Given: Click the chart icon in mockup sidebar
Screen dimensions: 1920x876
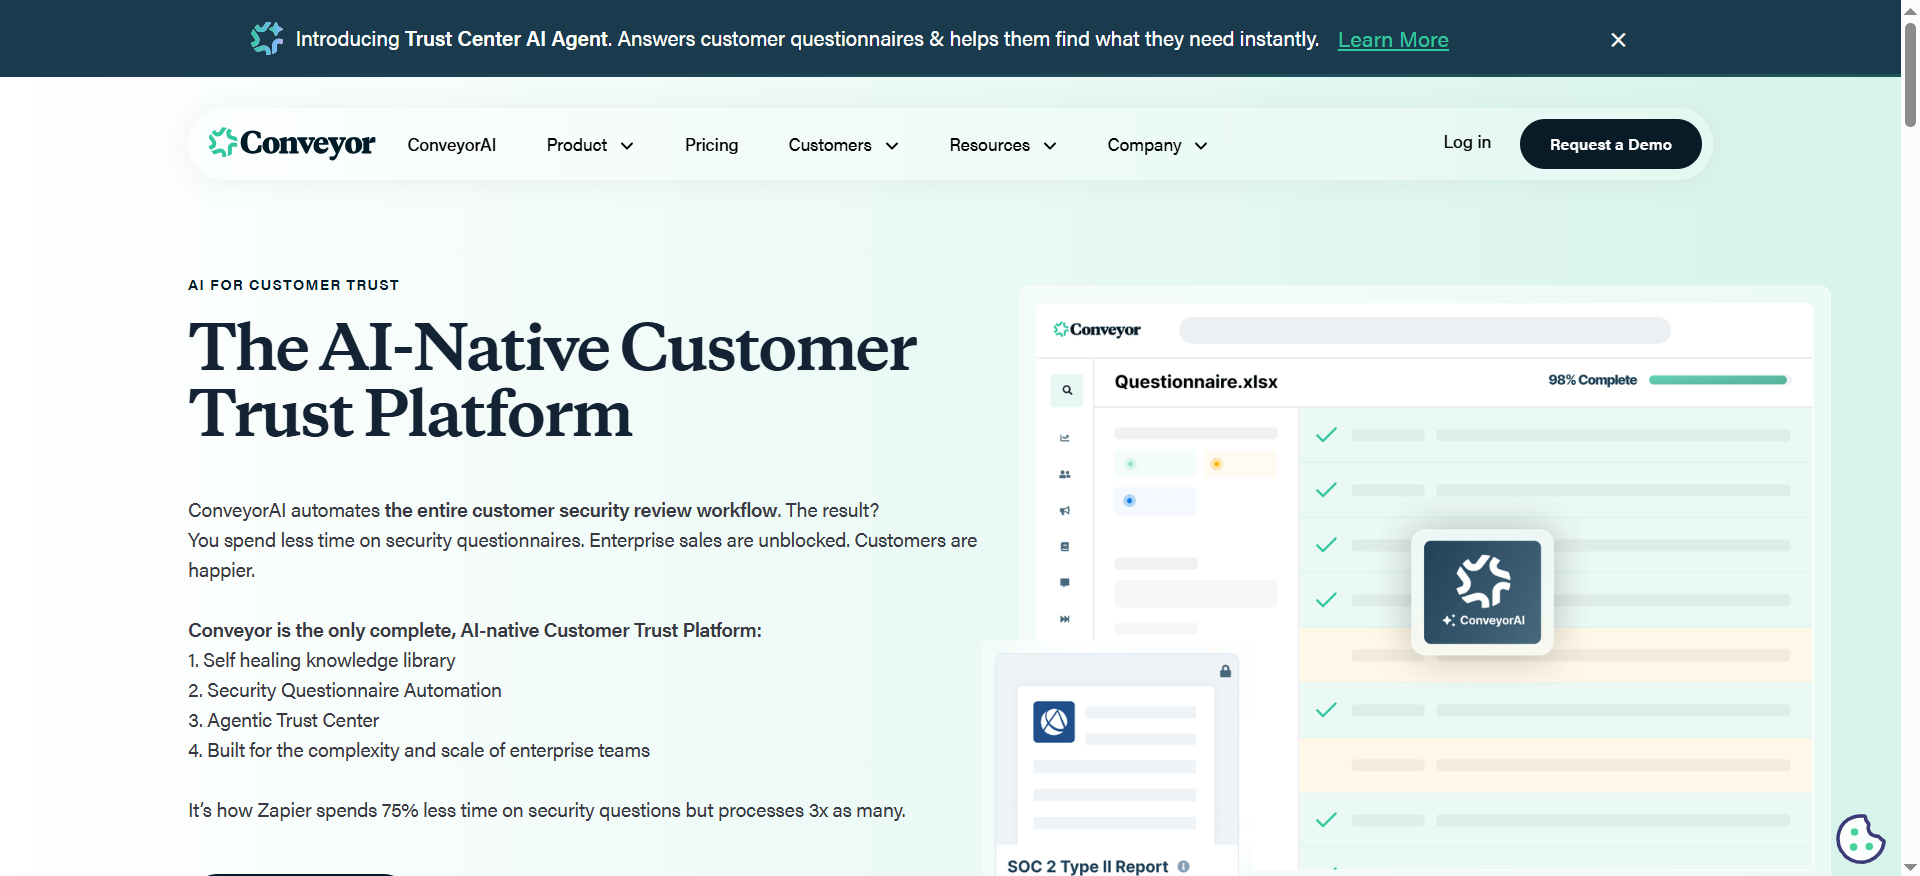Looking at the screenshot, I should 1065,438.
